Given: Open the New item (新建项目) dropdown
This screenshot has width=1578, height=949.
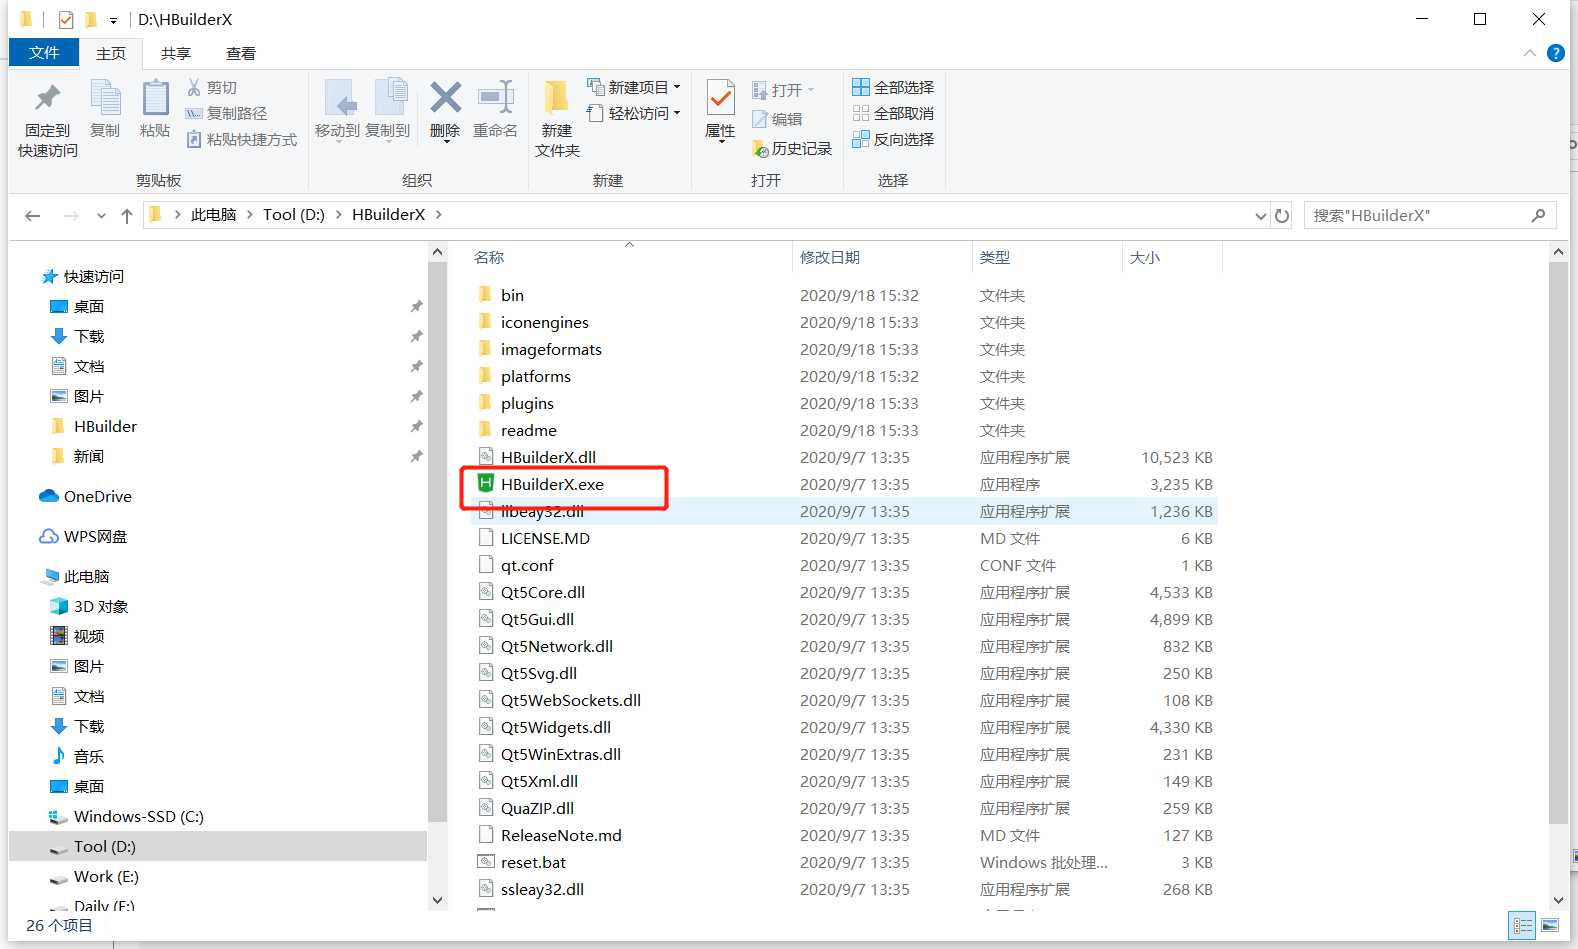Looking at the screenshot, I should coord(634,88).
